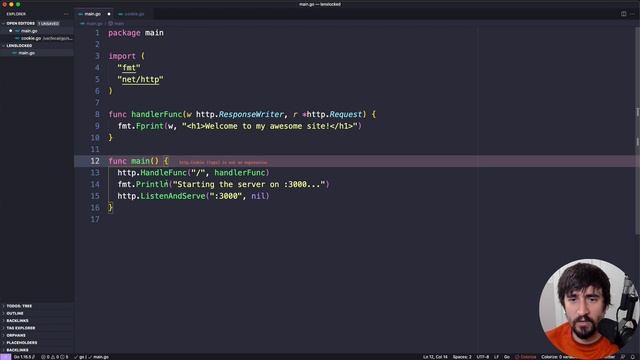The height and width of the screenshot is (360, 640).
Task: Click HandleFunc on line 13
Action: [163, 173]
